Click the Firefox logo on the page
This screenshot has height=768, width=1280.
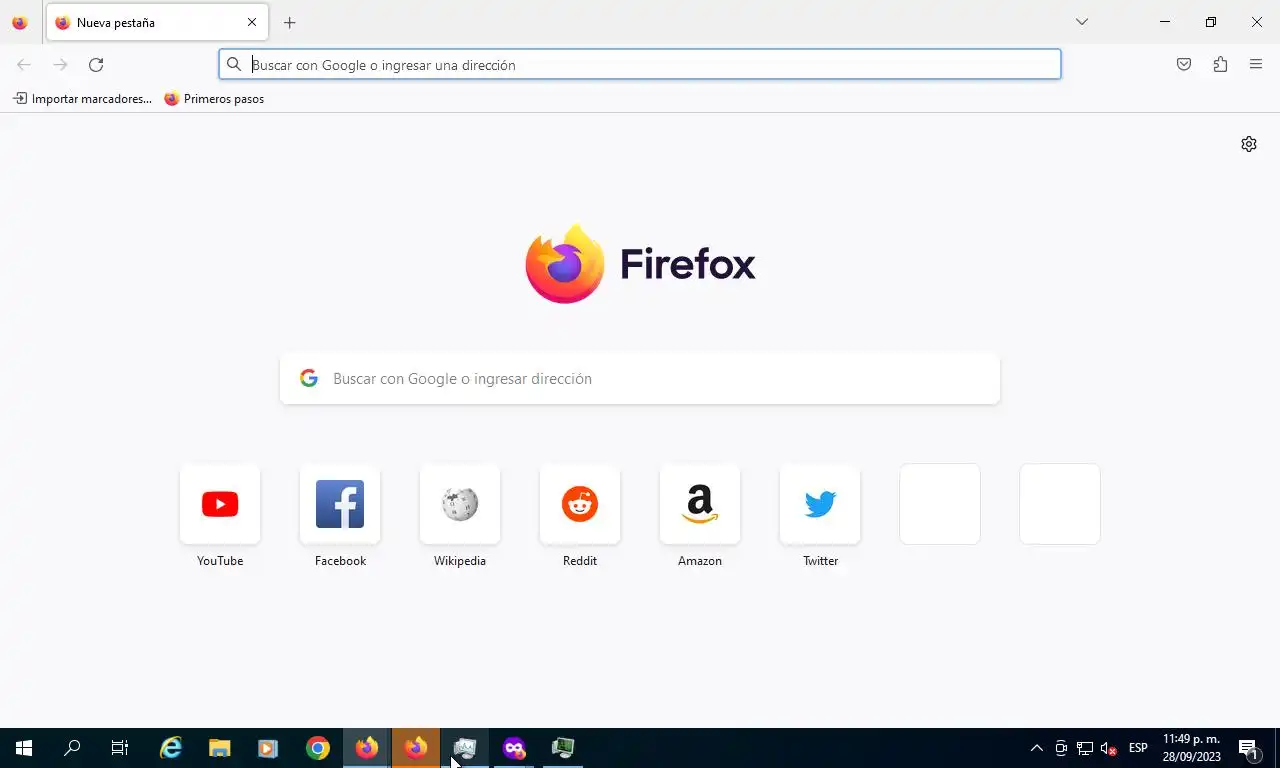(640, 264)
